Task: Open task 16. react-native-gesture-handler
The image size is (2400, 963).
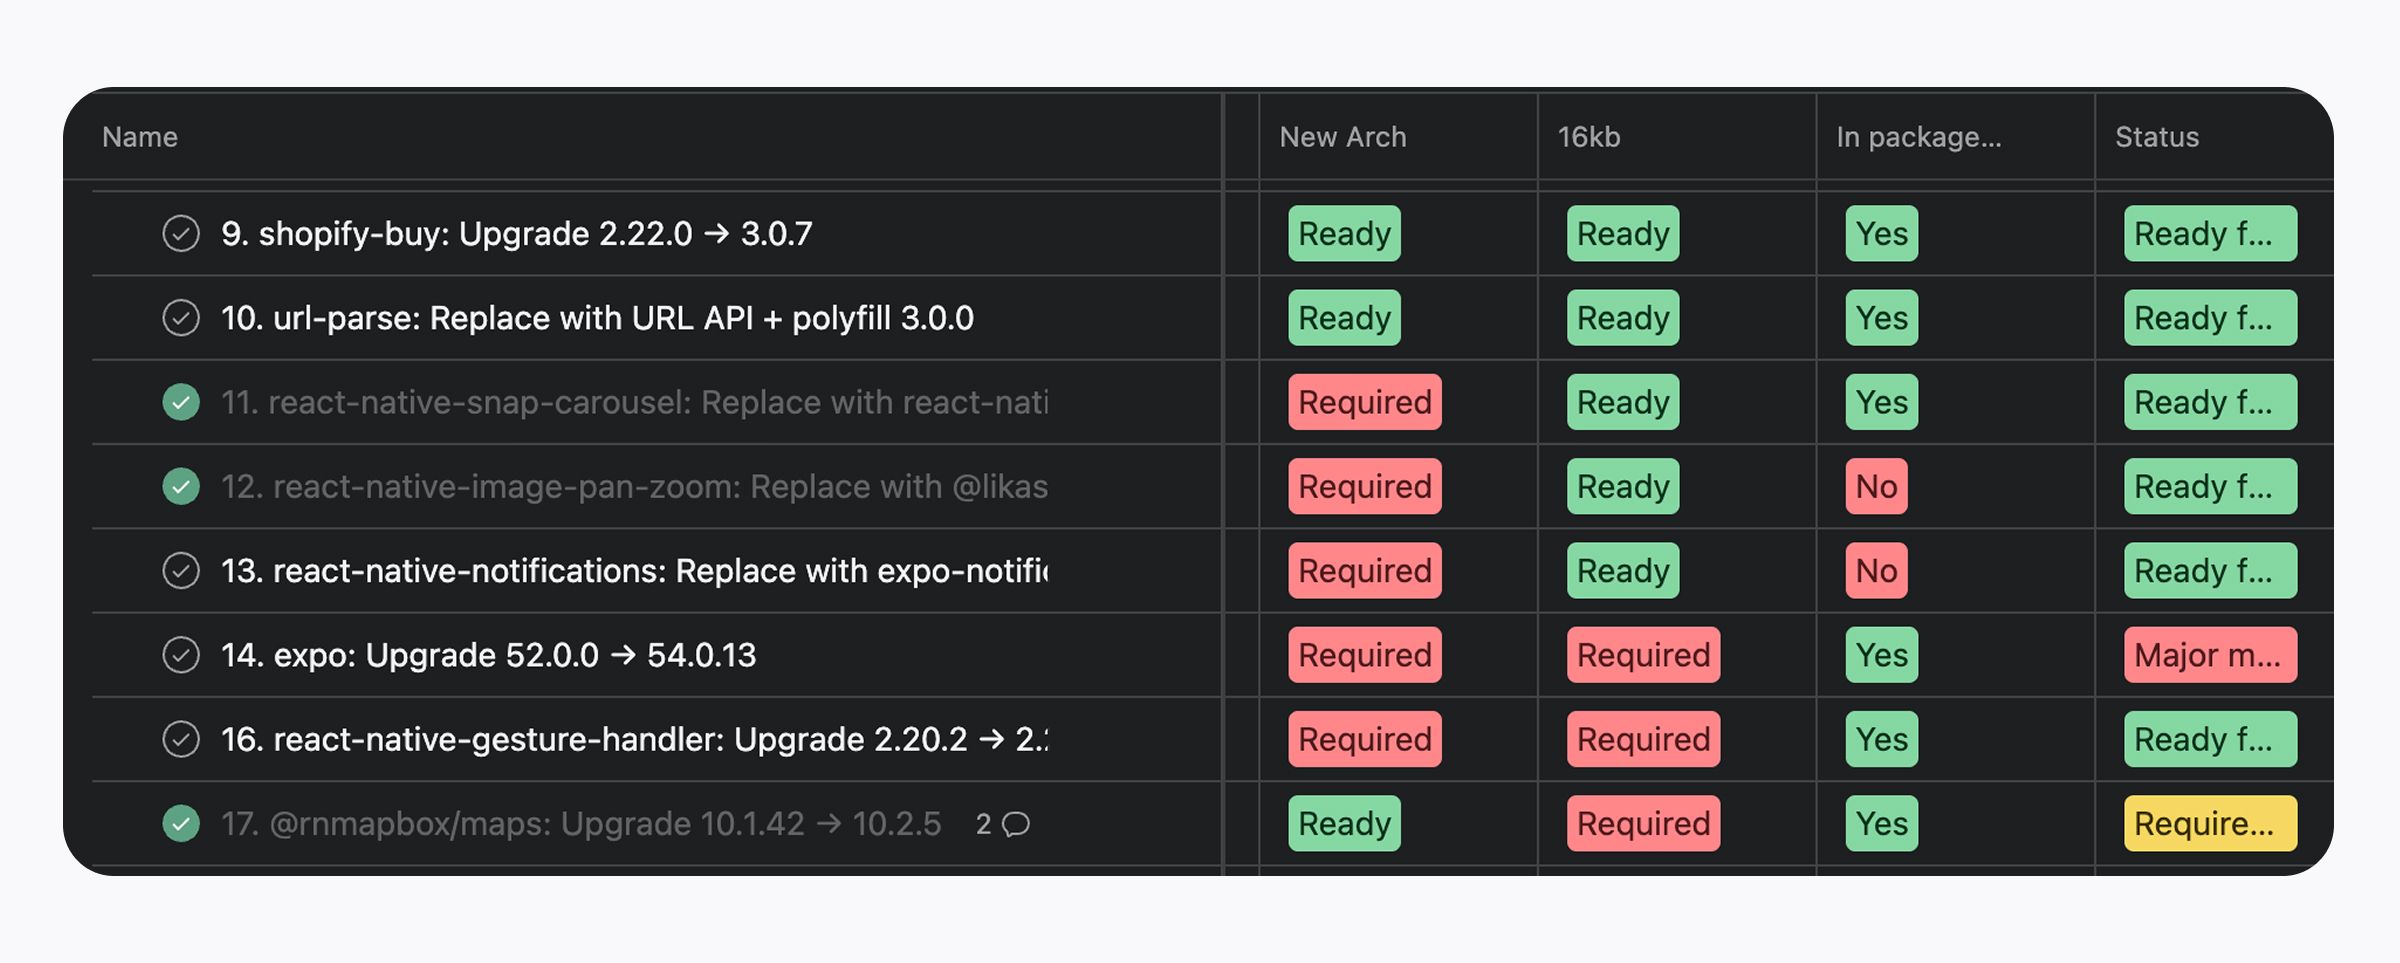Action: 635,739
